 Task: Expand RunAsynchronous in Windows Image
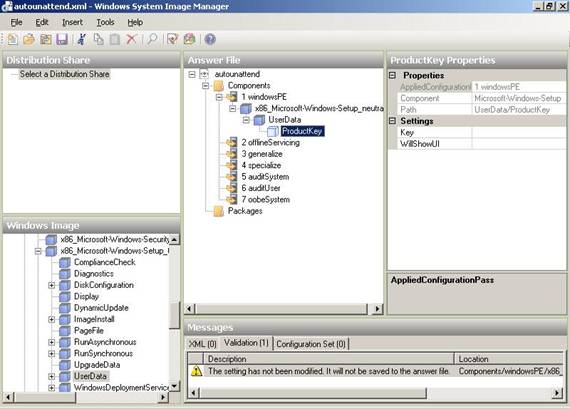pyautogui.click(x=52, y=342)
